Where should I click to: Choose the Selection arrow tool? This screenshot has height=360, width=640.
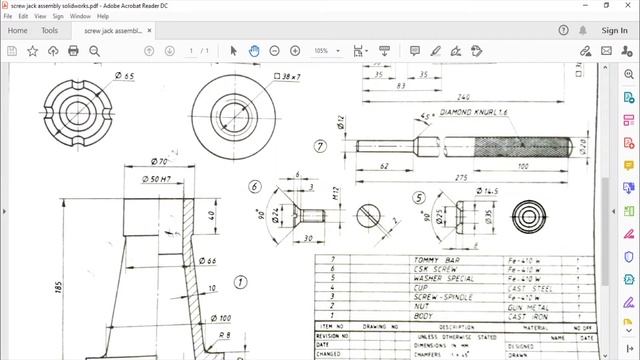(233, 51)
